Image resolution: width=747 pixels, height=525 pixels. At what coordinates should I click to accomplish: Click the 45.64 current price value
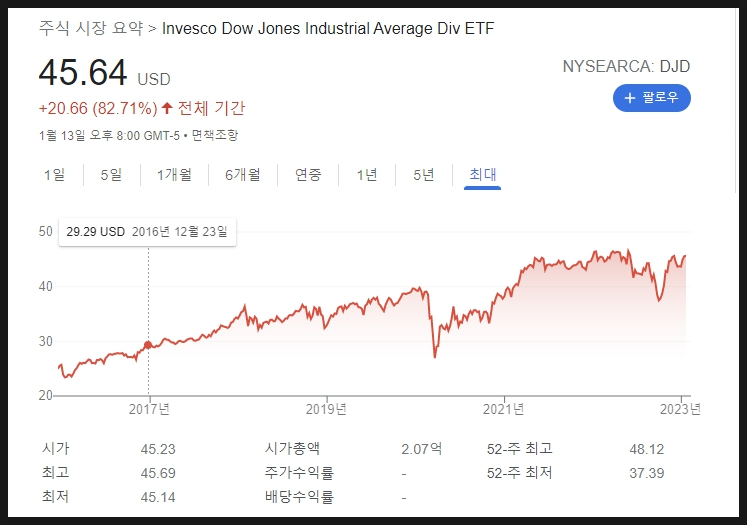(x=83, y=73)
